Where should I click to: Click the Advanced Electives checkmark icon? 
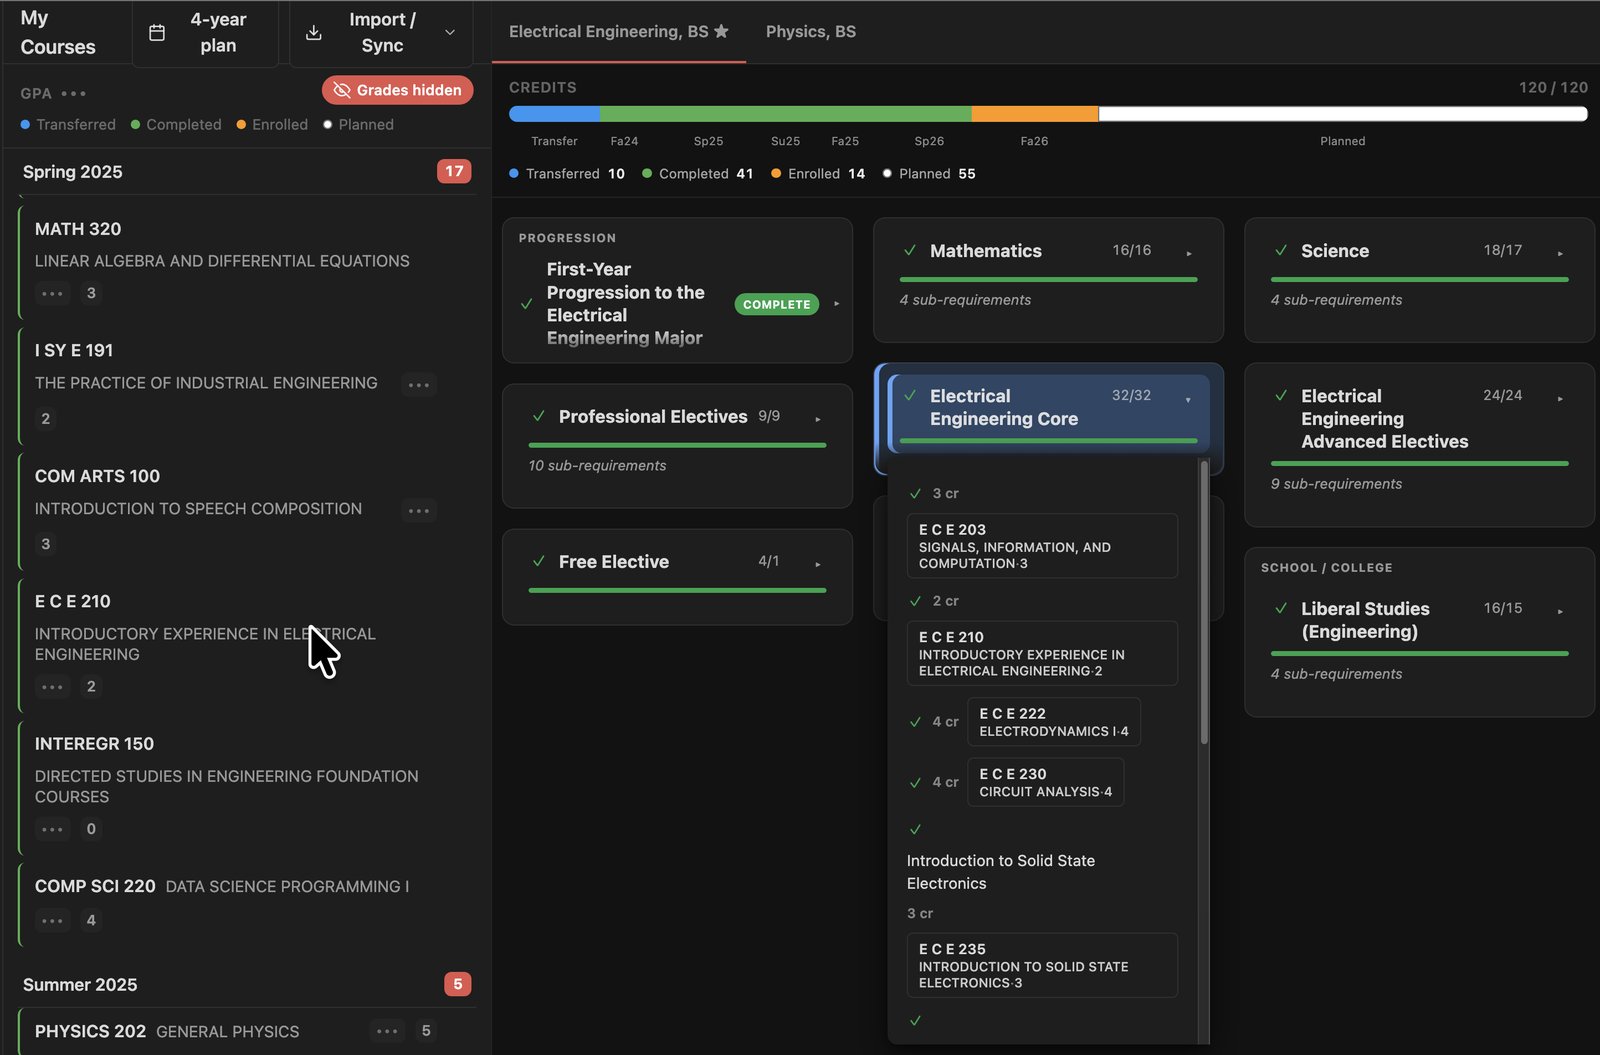(1281, 396)
